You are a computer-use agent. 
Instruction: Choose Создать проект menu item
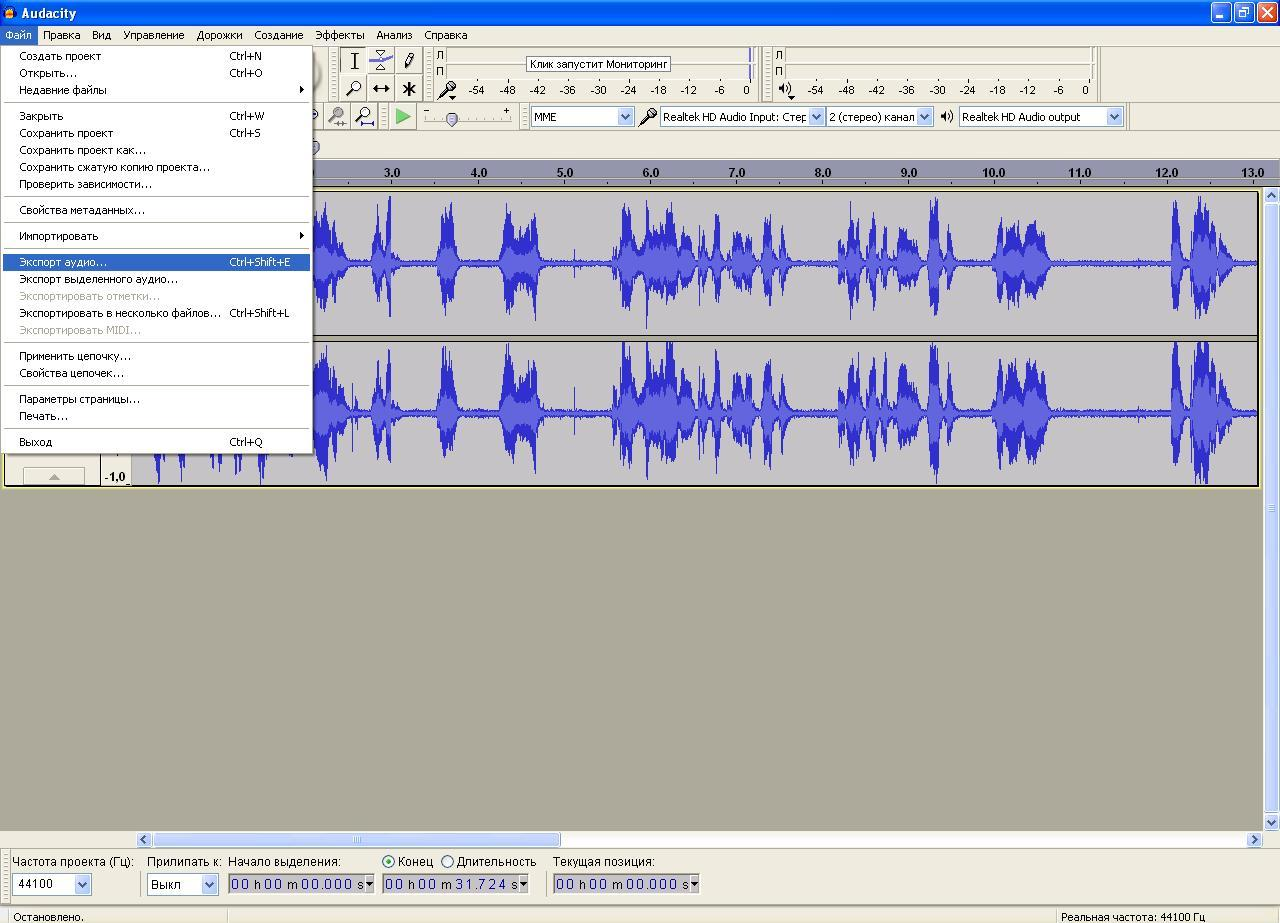click(x=156, y=56)
